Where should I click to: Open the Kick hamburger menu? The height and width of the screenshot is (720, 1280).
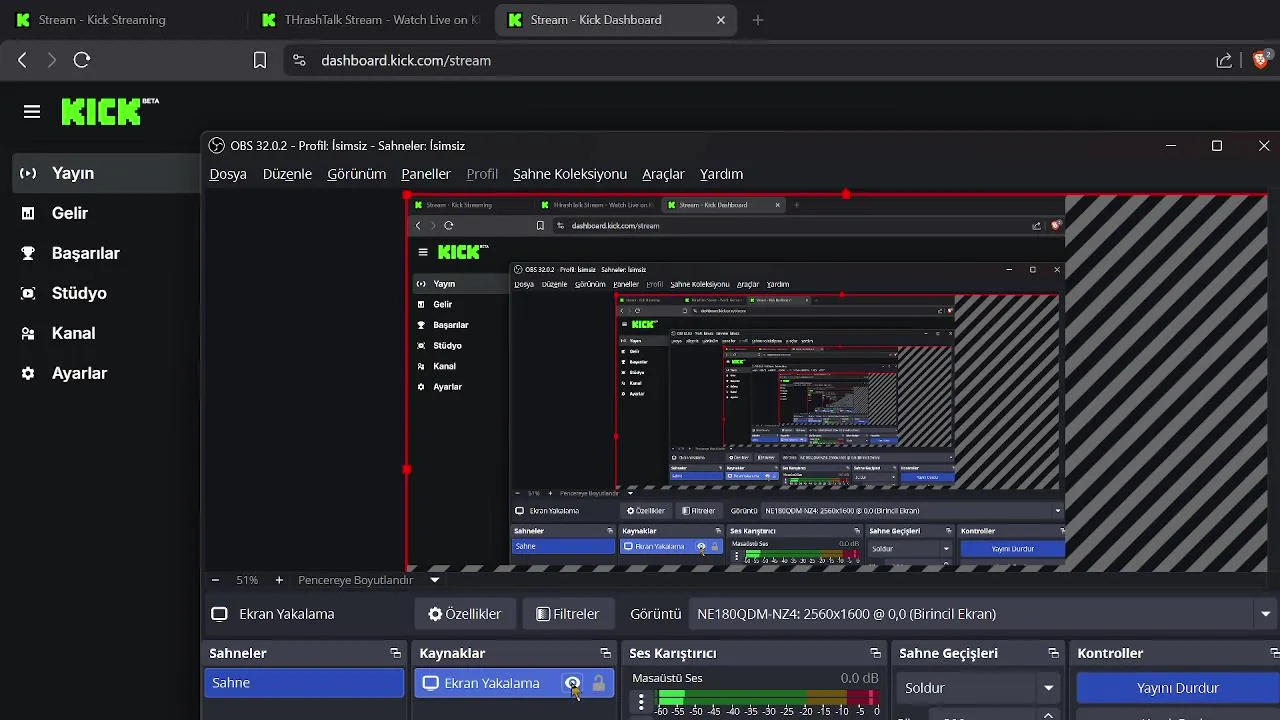tap(32, 112)
